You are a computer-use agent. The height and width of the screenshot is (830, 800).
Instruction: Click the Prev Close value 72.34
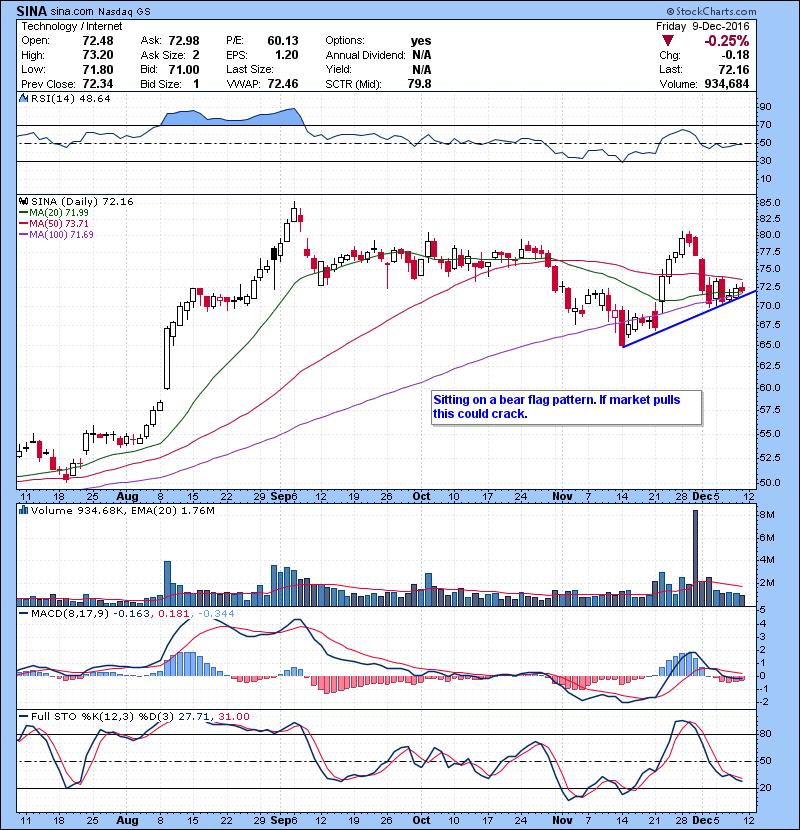[x=98, y=84]
